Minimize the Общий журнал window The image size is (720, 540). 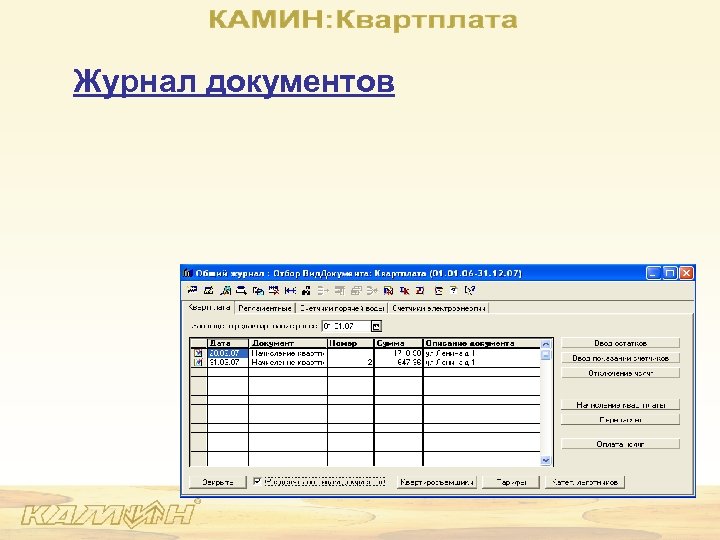pyautogui.click(x=654, y=273)
